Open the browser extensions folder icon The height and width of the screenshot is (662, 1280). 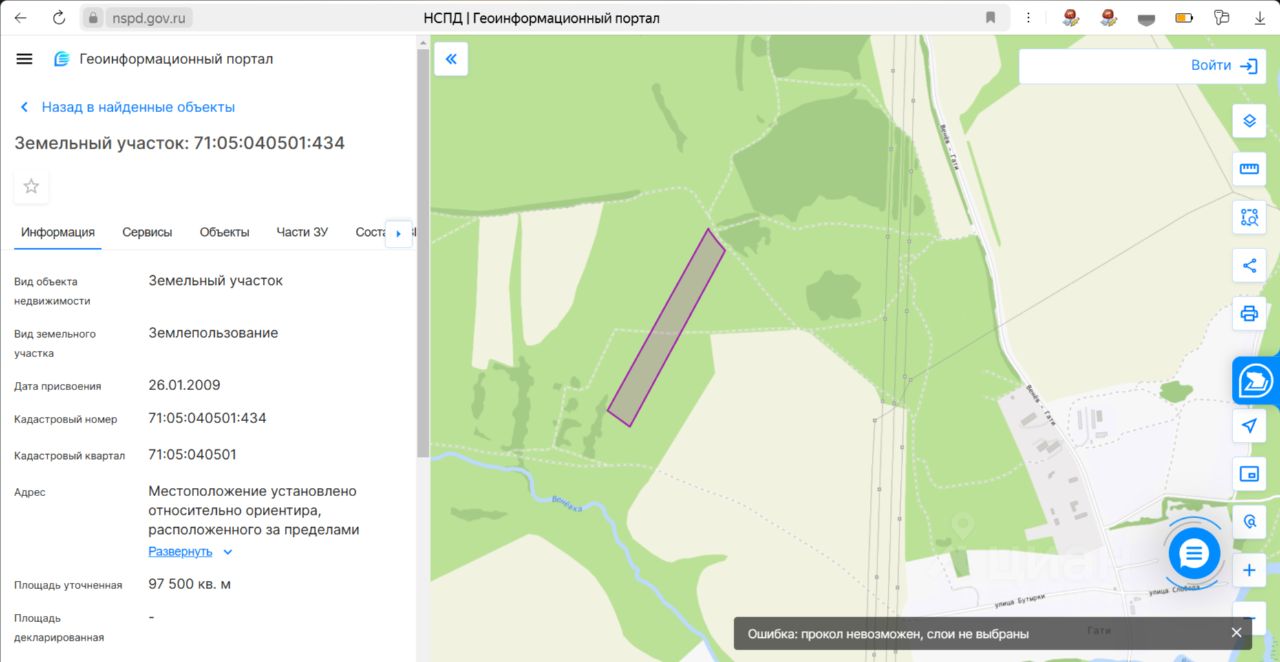1221,17
